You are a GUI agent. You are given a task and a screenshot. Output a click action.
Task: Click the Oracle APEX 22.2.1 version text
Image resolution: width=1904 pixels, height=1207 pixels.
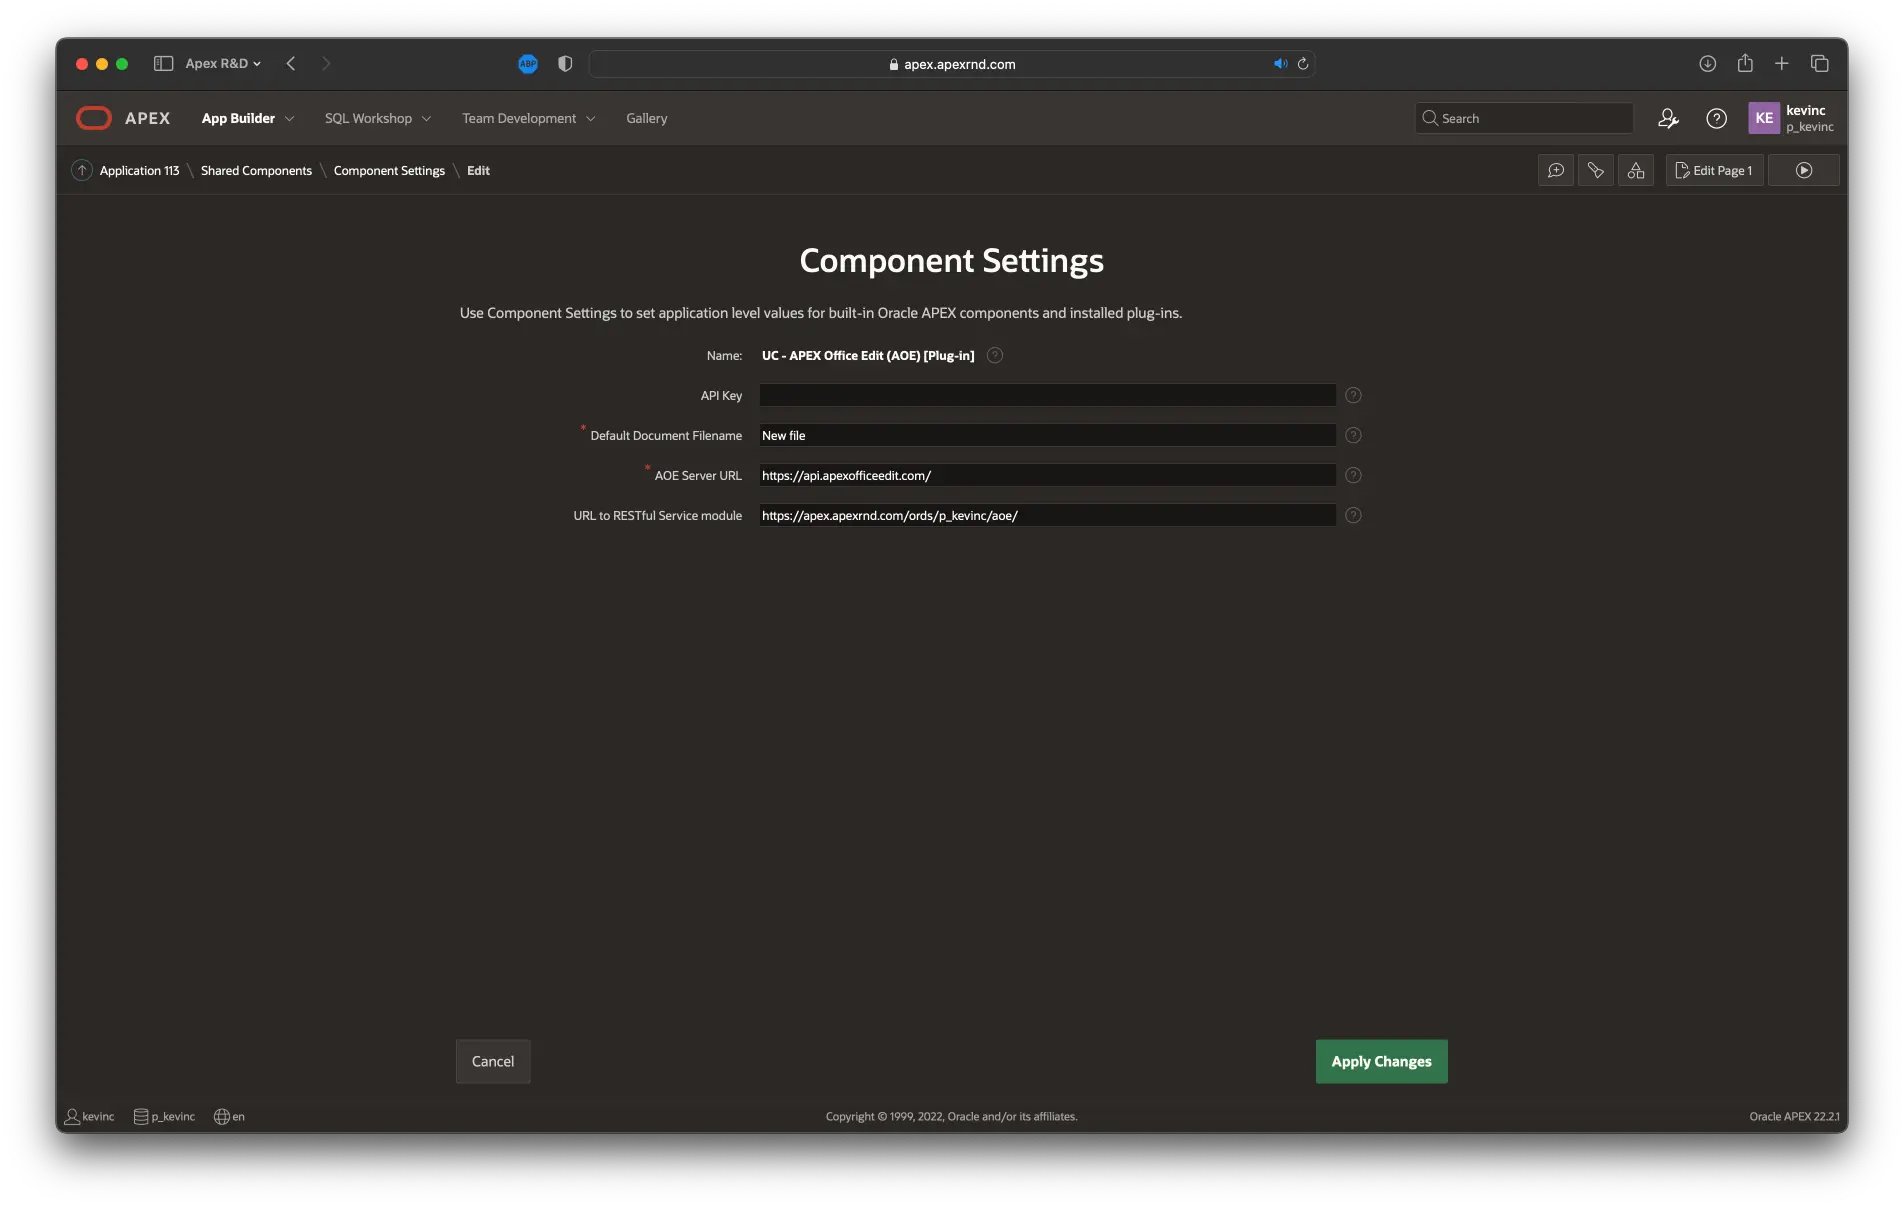pyautogui.click(x=1794, y=1116)
